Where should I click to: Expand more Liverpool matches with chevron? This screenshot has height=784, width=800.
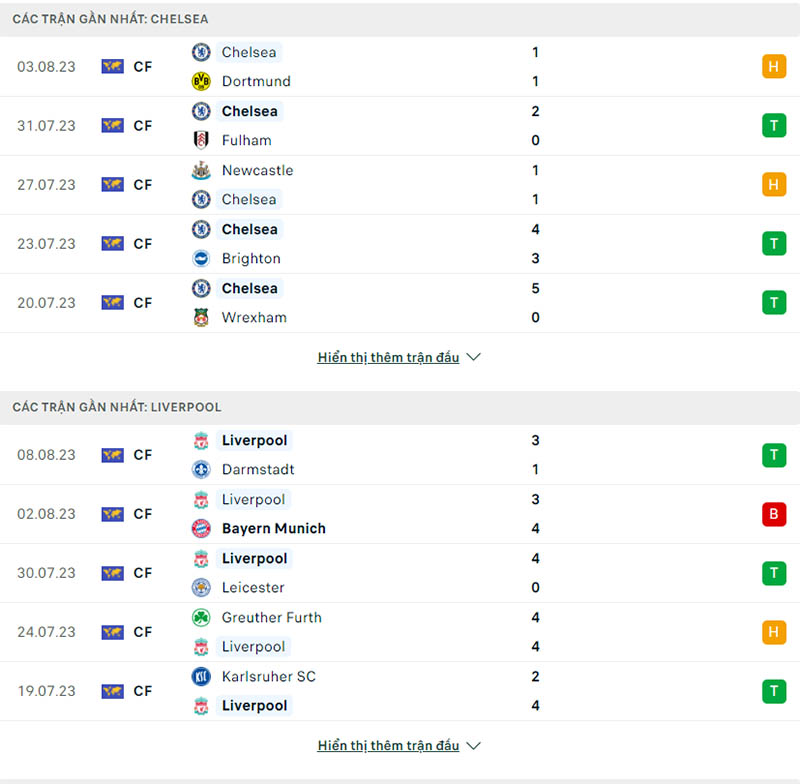click(x=474, y=745)
